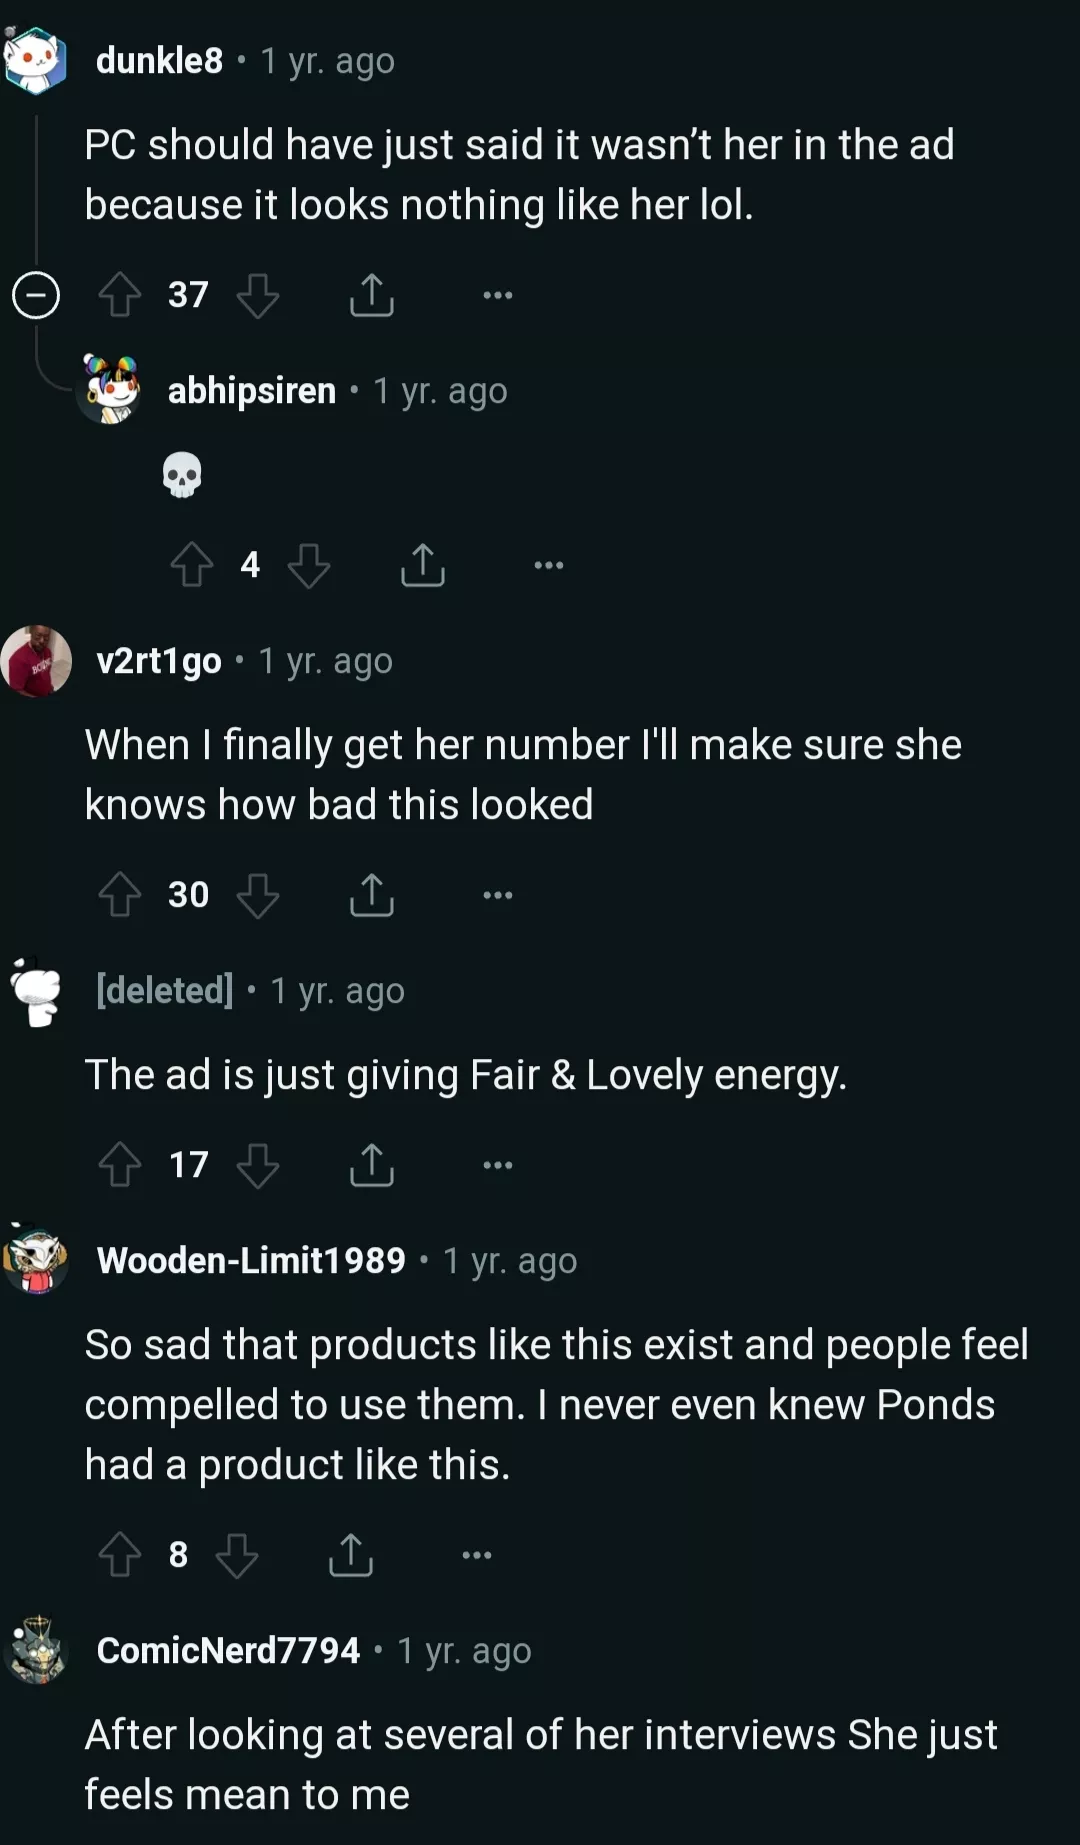Upvote dunkle8's comment

(120, 295)
